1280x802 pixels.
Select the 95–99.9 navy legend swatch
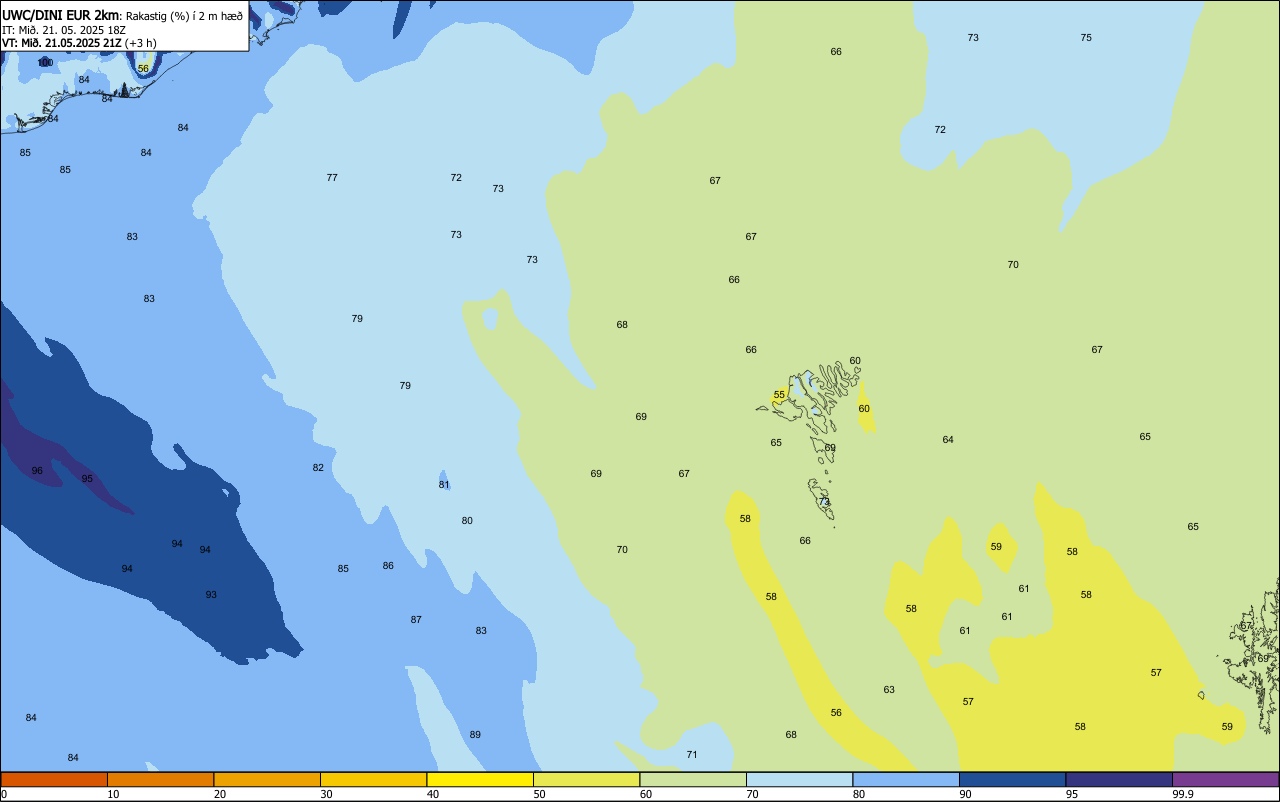pos(1119,779)
